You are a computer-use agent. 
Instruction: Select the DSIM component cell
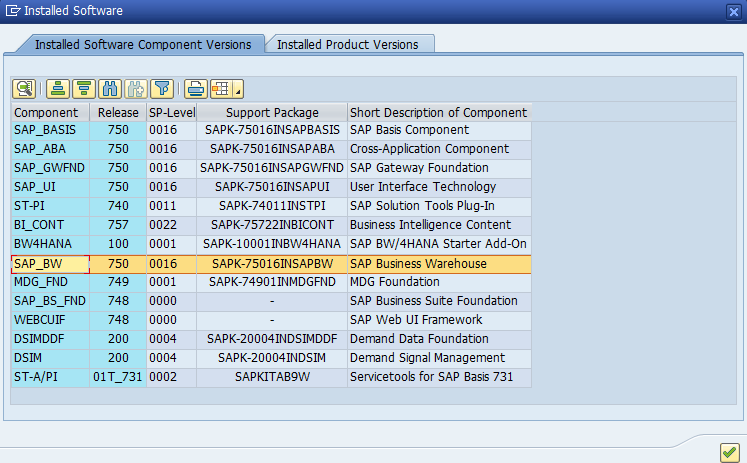[x=50, y=358]
